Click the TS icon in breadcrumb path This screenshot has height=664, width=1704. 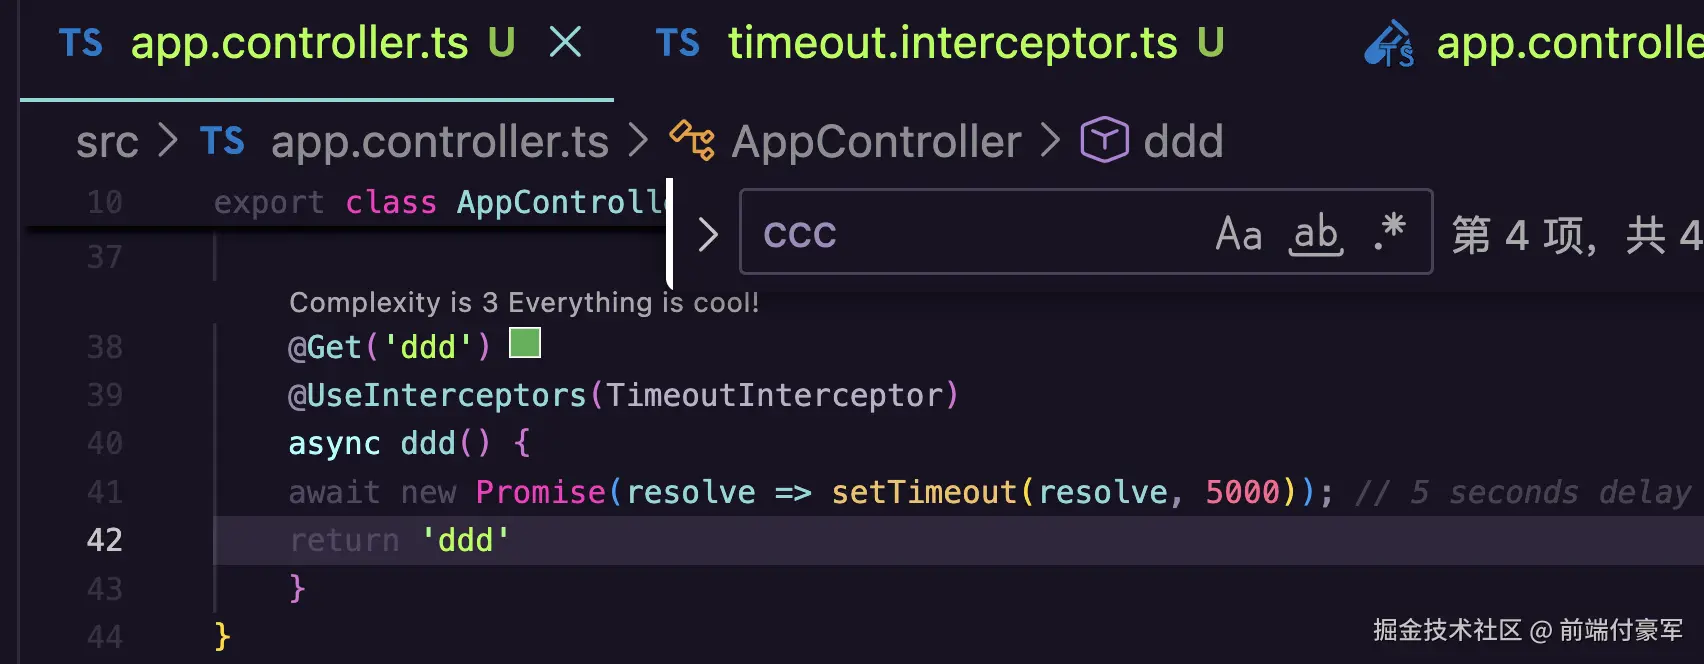tap(222, 141)
